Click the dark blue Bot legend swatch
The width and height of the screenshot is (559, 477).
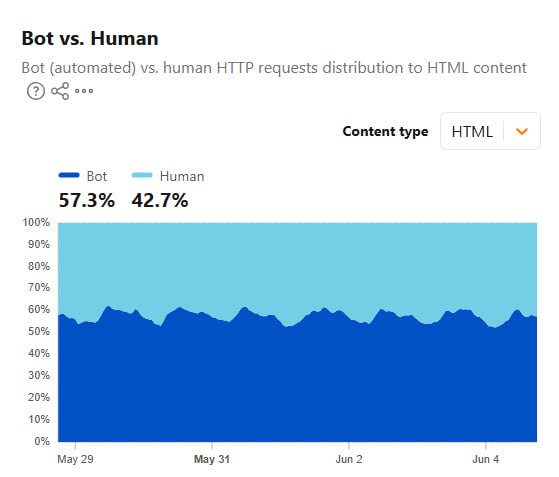point(69,175)
